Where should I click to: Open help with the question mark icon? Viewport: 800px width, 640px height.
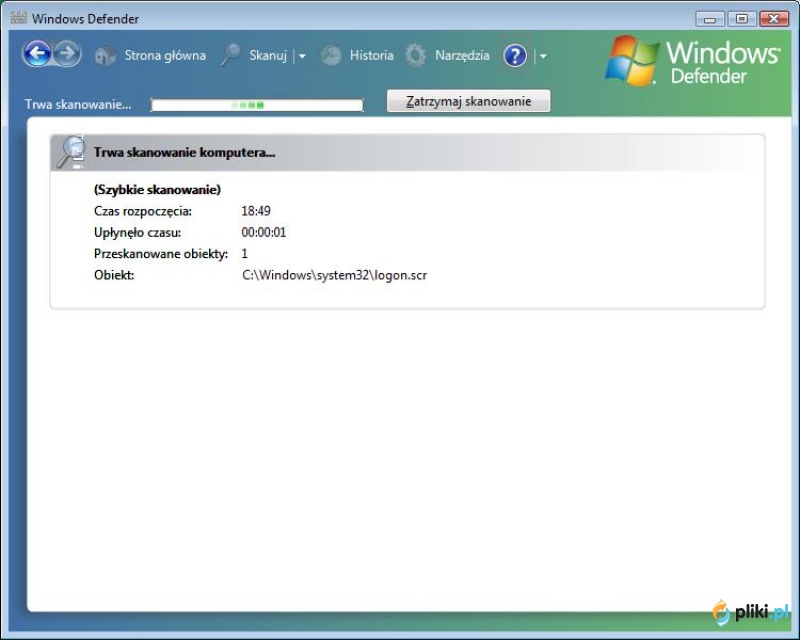(x=515, y=55)
